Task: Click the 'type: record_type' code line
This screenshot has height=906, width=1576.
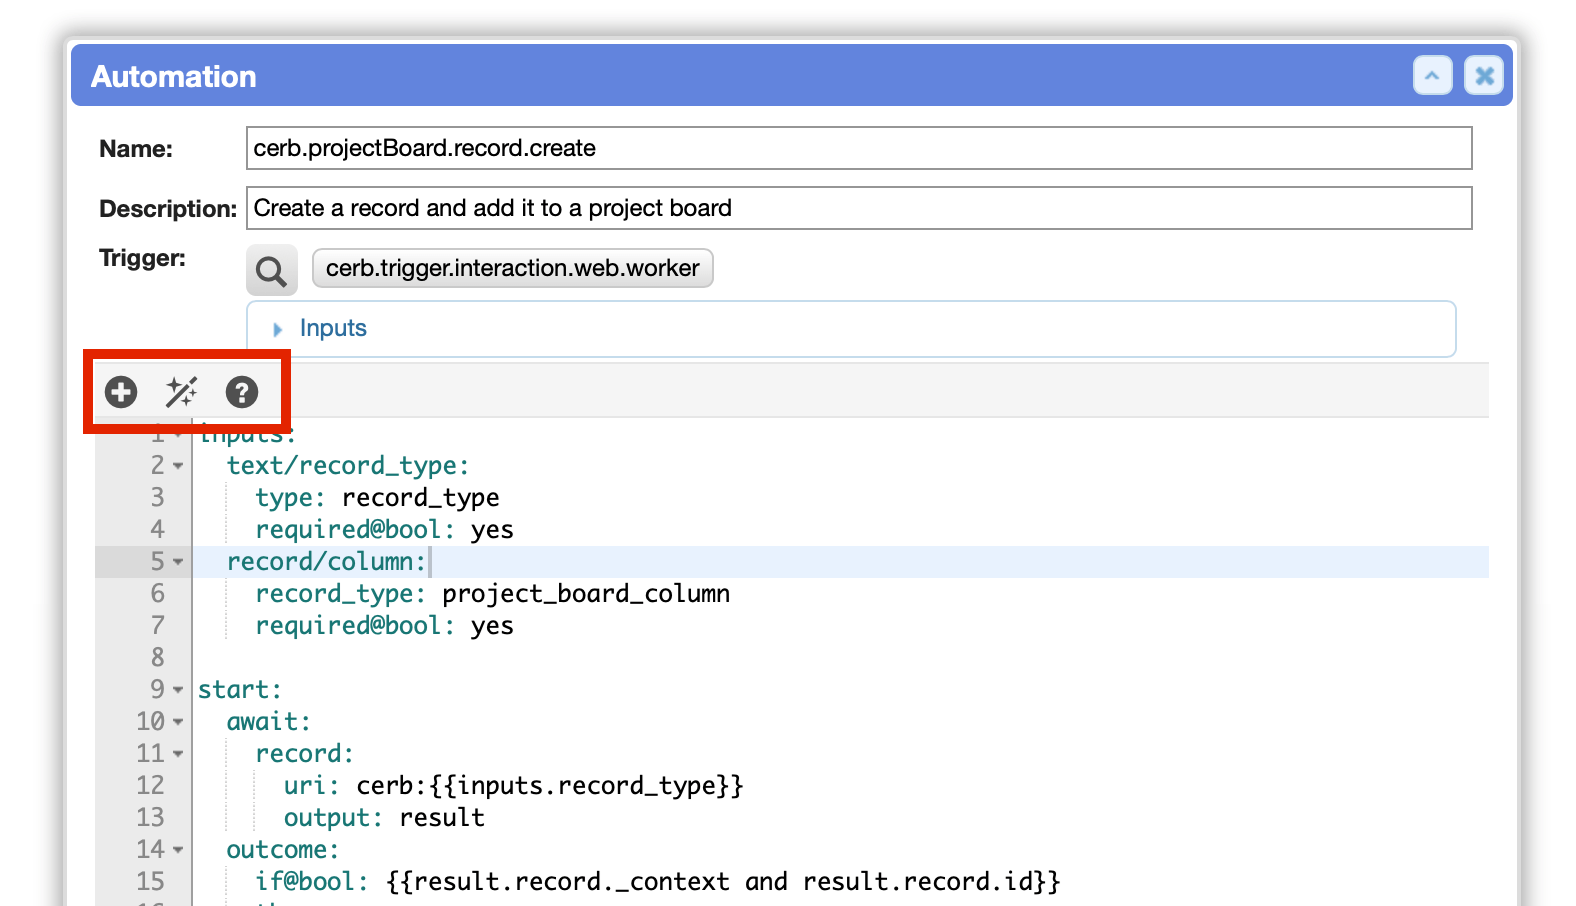Action: pos(377,498)
